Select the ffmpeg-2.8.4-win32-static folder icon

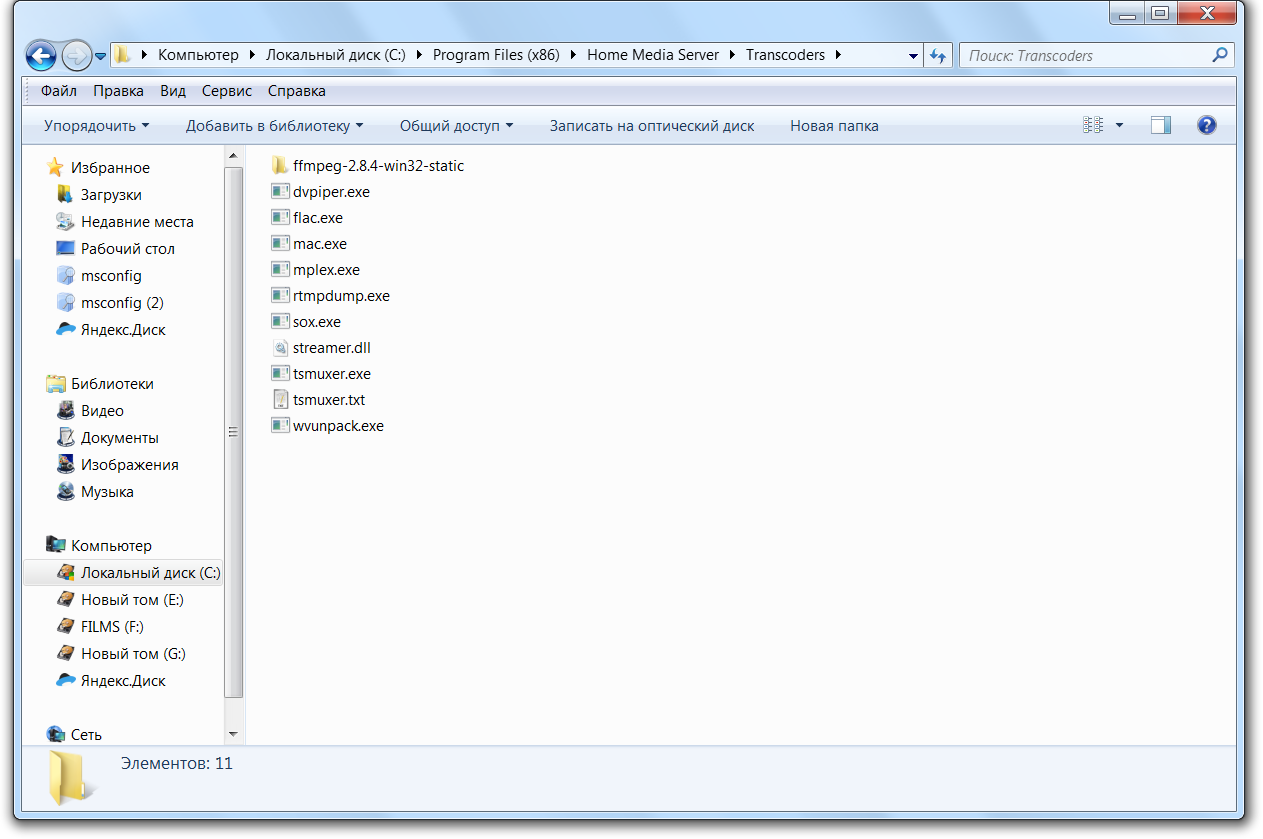click(x=280, y=166)
